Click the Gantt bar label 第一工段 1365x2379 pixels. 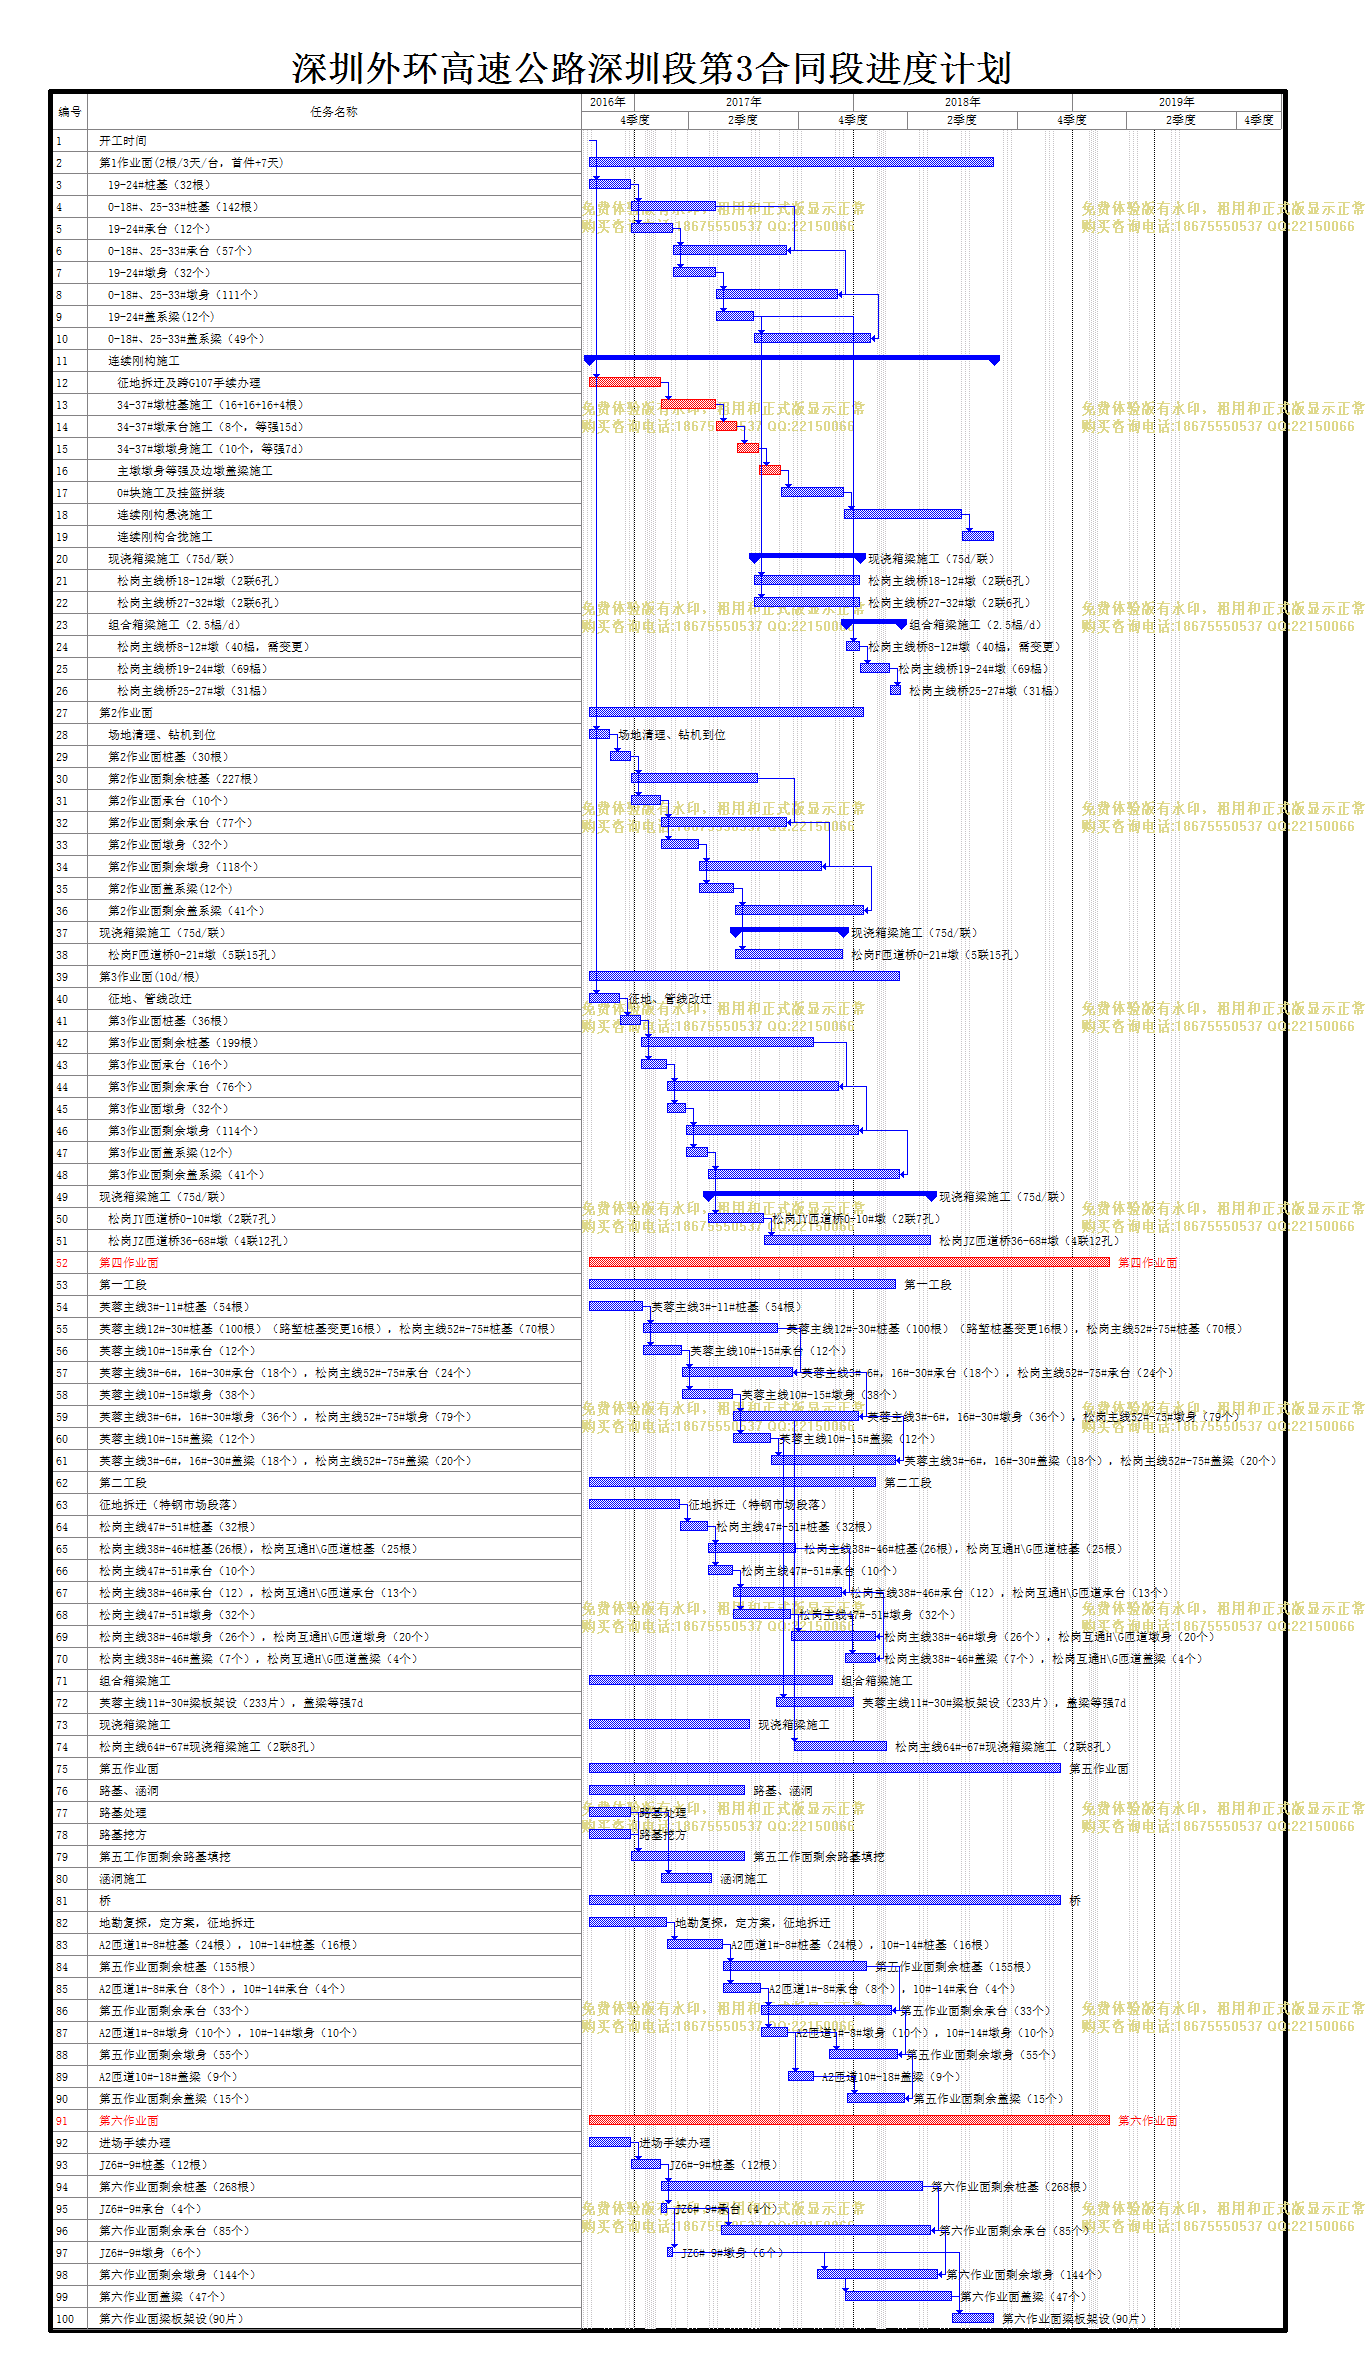(x=928, y=1285)
